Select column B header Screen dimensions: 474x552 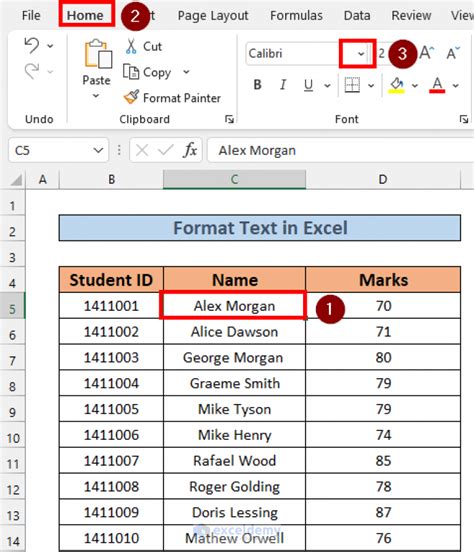pyautogui.click(x=111, y=180)
